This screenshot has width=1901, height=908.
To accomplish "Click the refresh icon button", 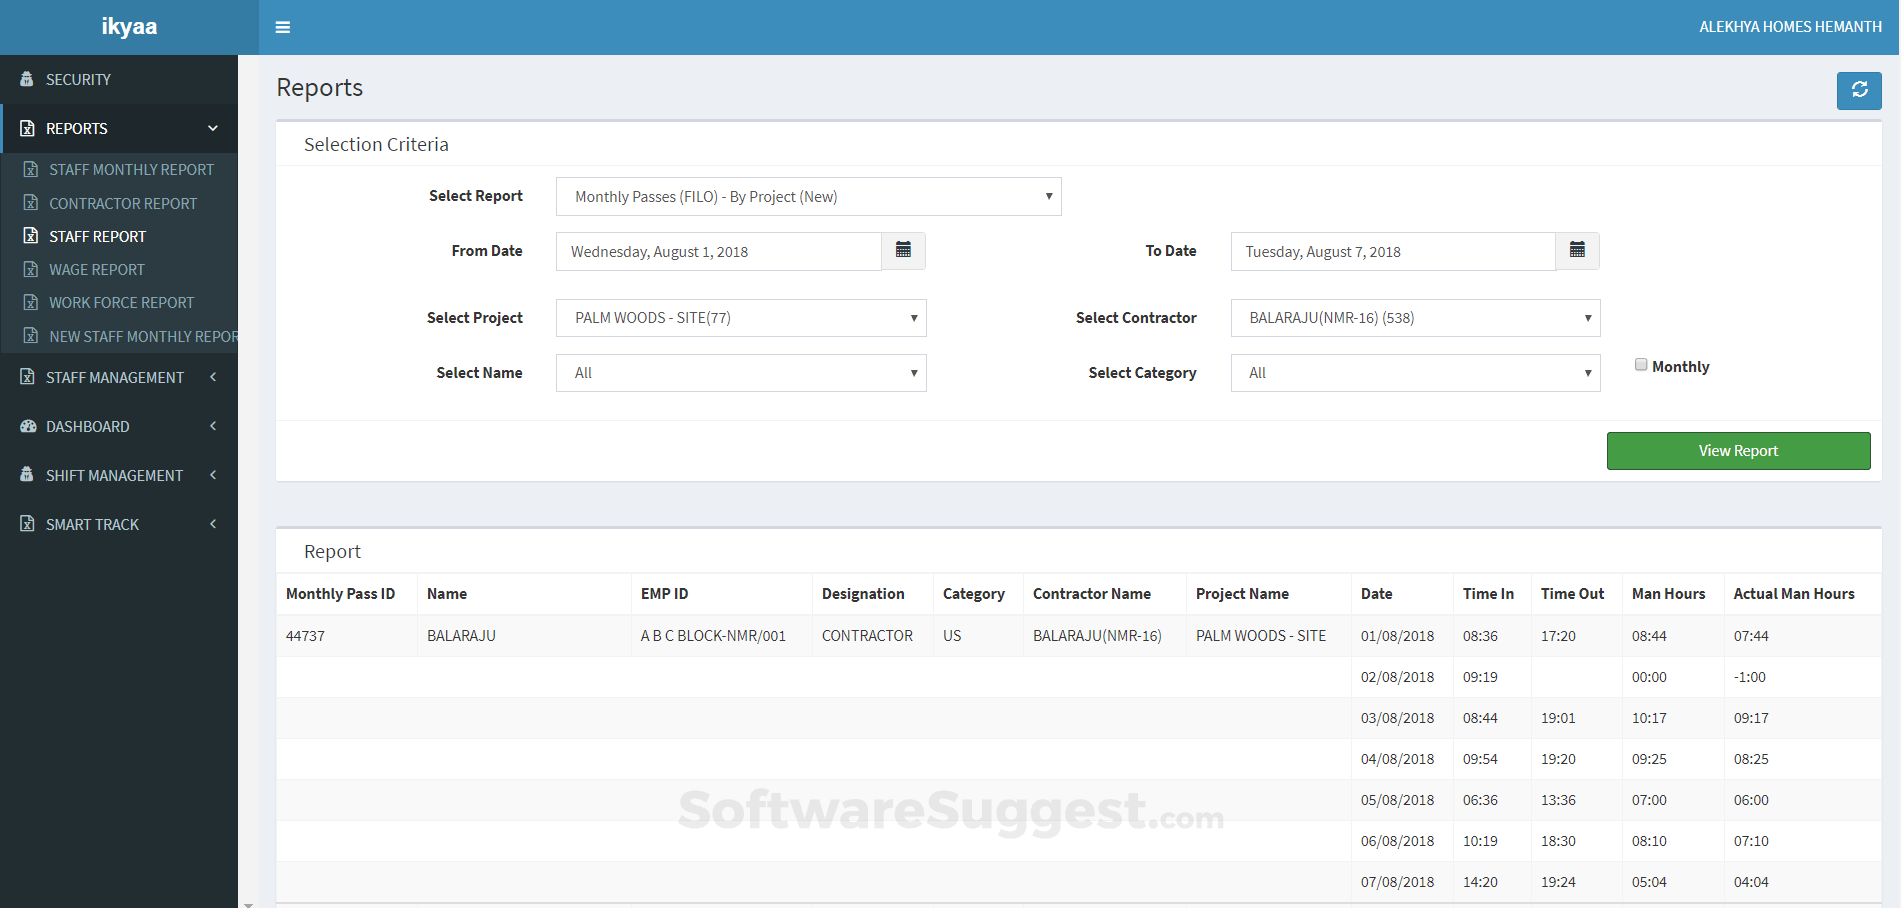I will pos(1859,90).
